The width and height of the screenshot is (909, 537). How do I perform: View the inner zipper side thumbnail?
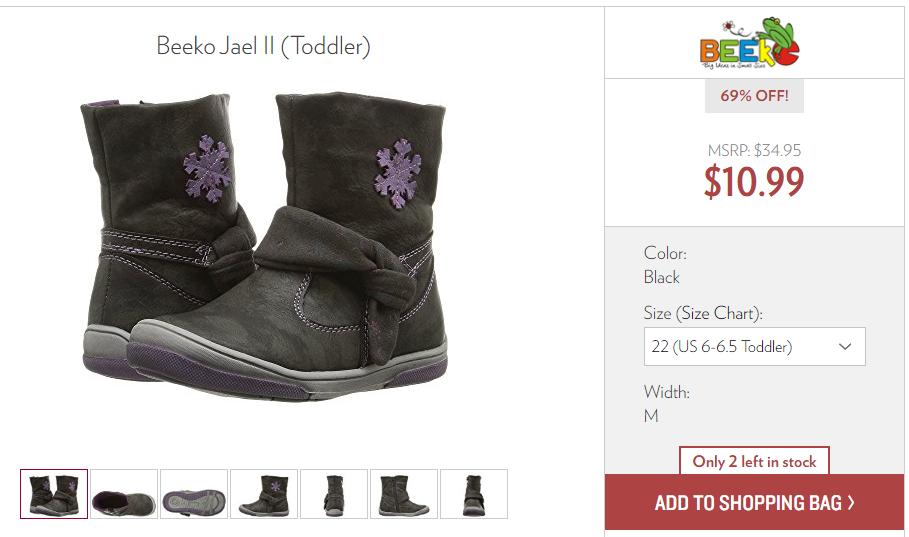(x=404, y=494)
